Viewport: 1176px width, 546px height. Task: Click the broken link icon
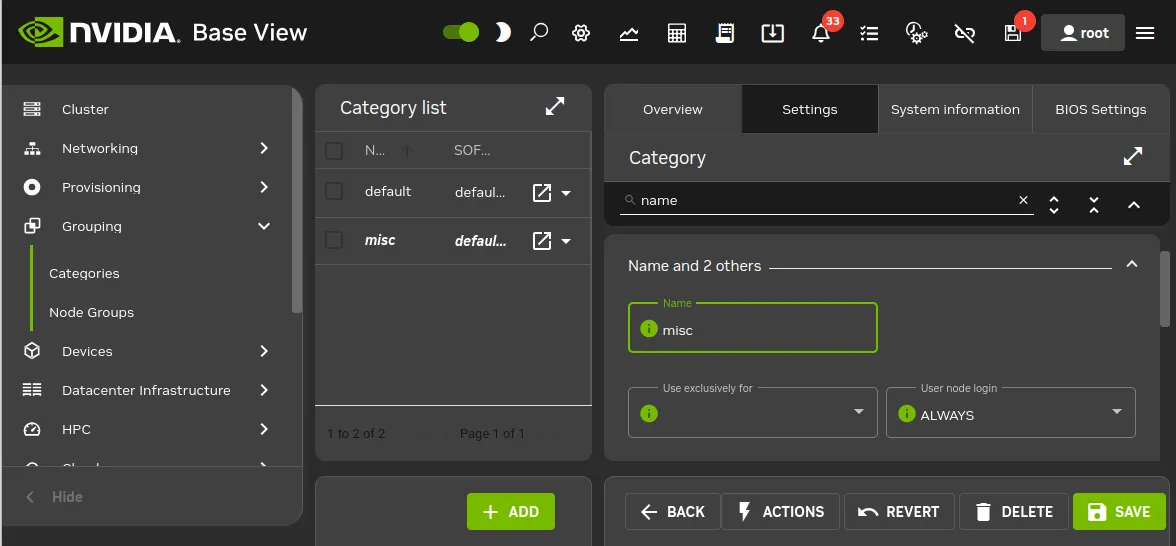point(964,33)
